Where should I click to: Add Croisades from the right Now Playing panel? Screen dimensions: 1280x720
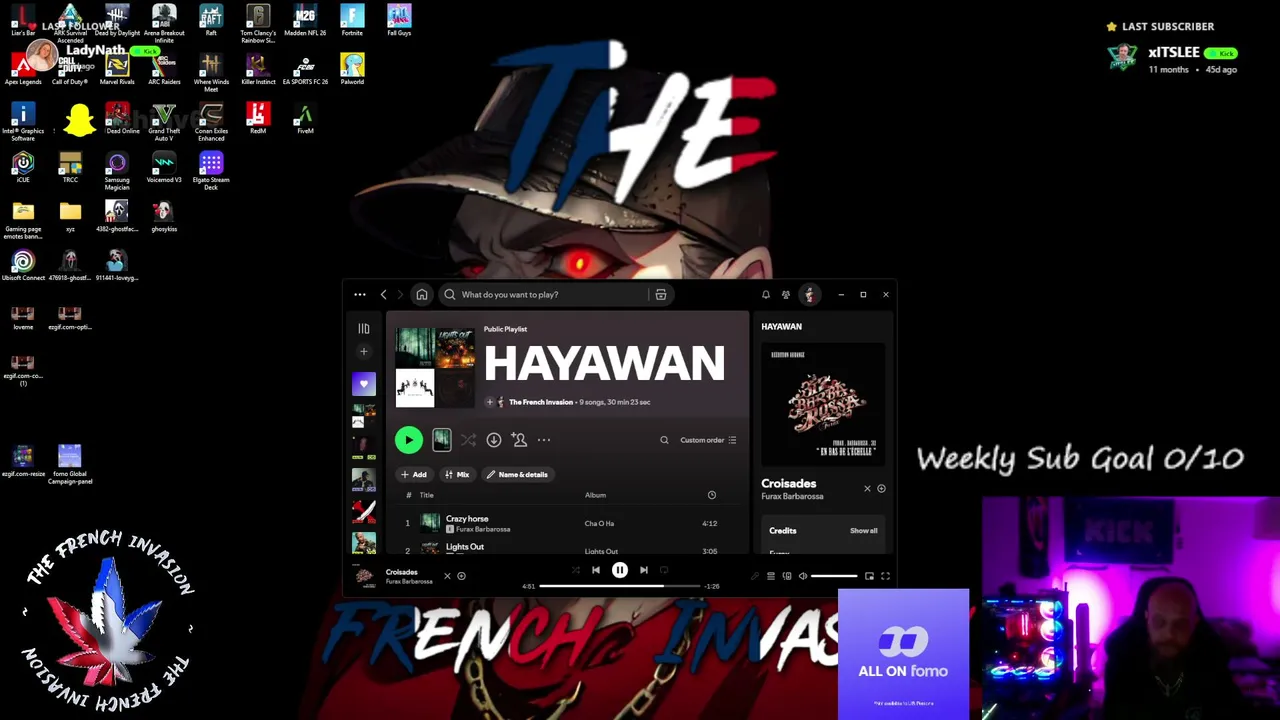(881, 489)
